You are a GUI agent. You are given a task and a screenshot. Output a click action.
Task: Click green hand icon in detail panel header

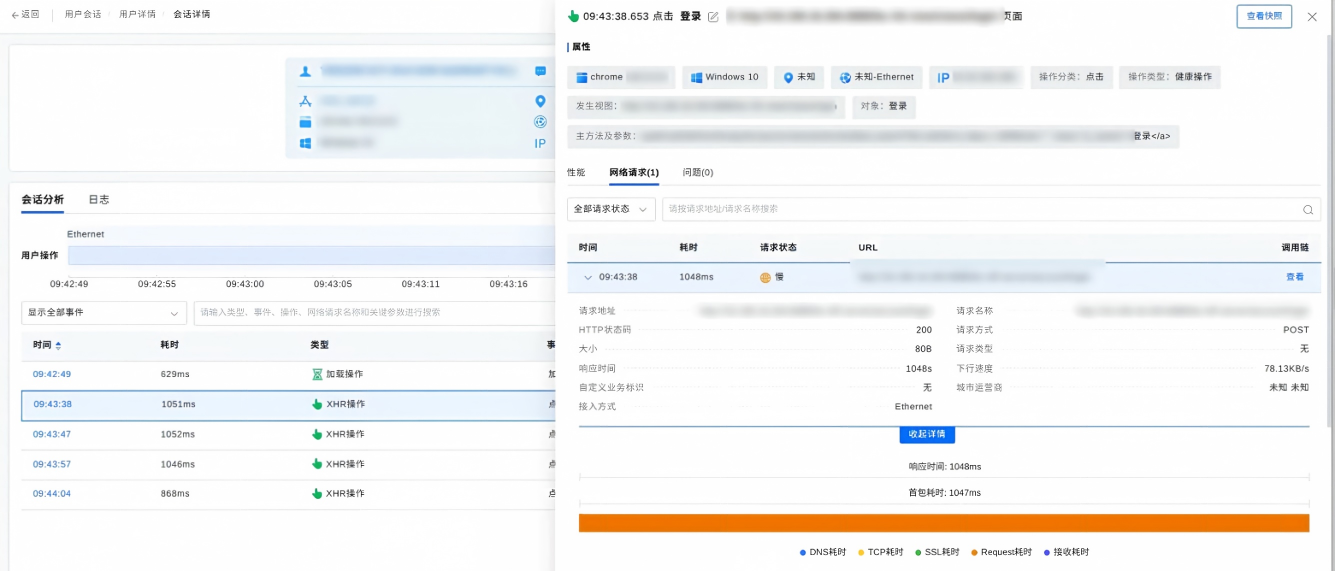click(573, 16)
